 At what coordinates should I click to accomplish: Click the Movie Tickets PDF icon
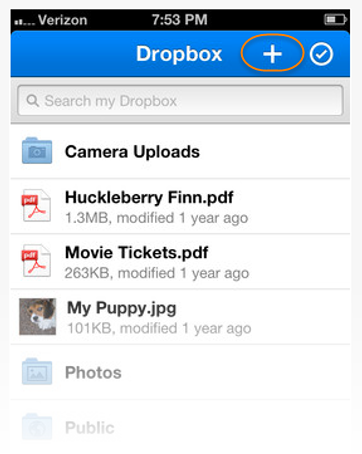coord(36,261)
